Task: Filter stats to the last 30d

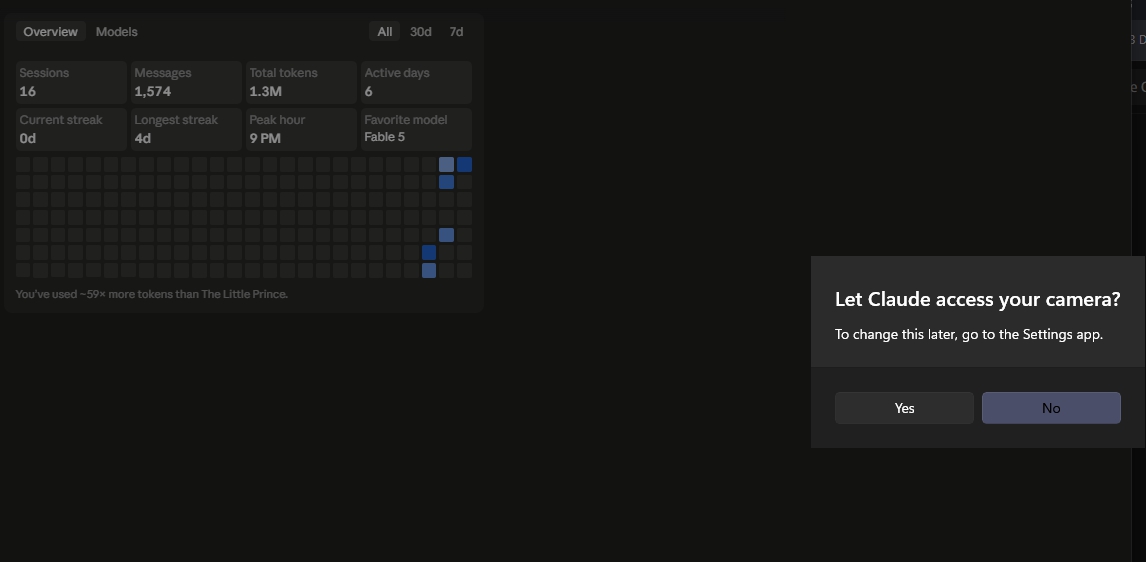Action: point(420,31)
